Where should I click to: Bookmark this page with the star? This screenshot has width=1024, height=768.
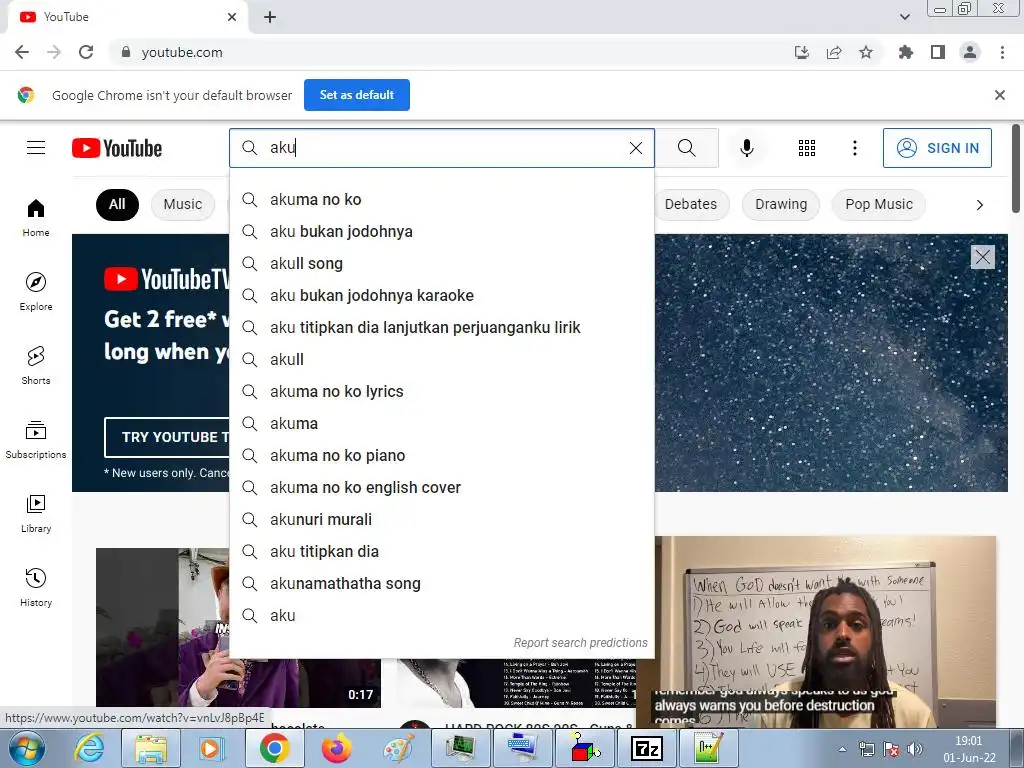point(866,52)
